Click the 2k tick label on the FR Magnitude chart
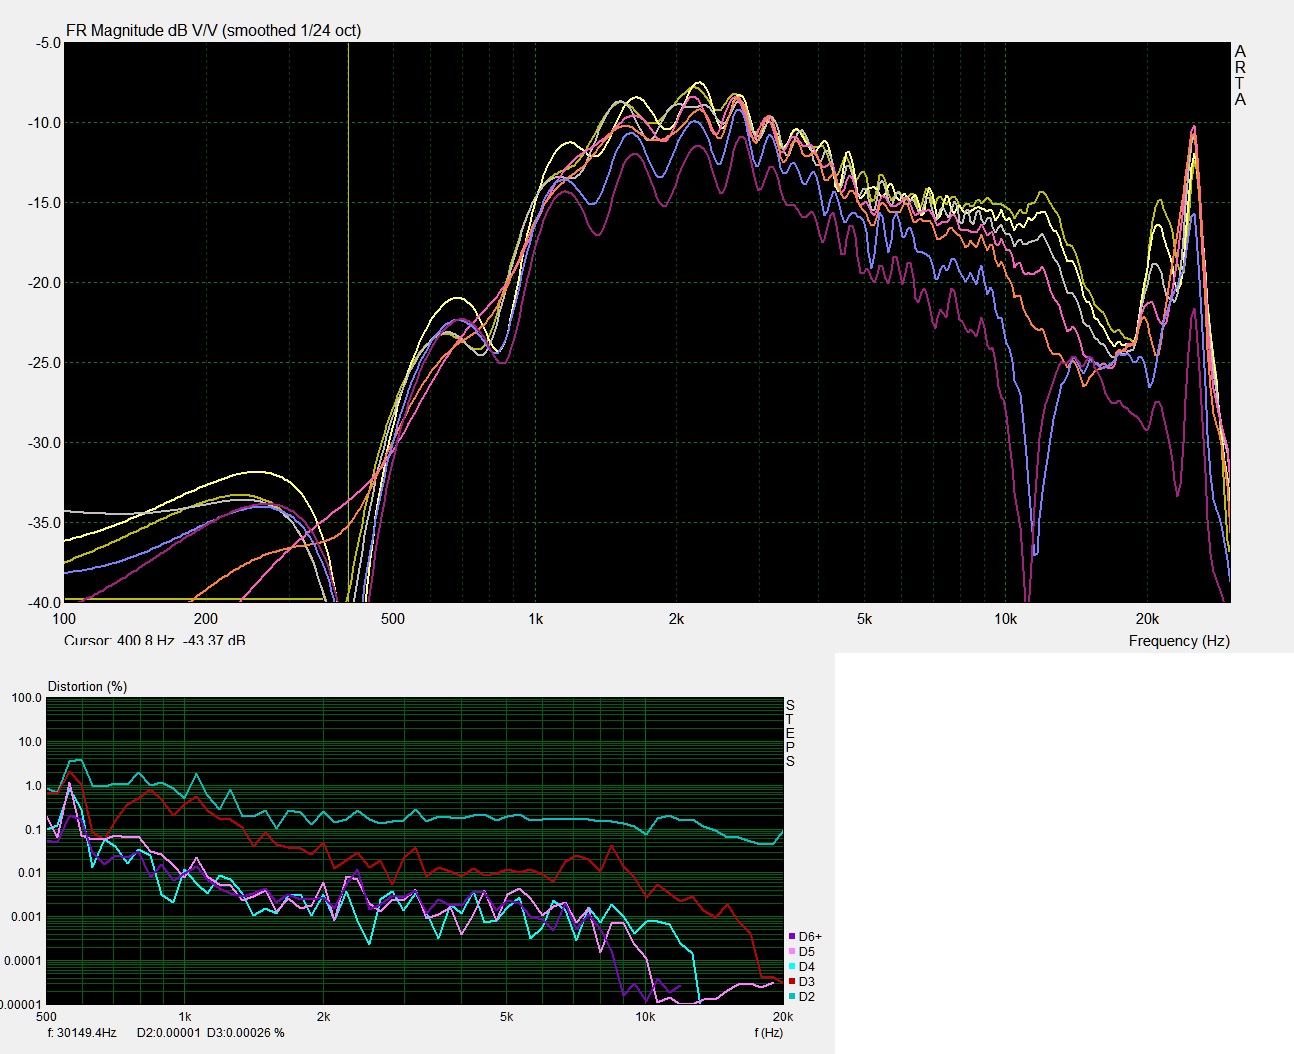The image size is (1294, 1054). 676,619
